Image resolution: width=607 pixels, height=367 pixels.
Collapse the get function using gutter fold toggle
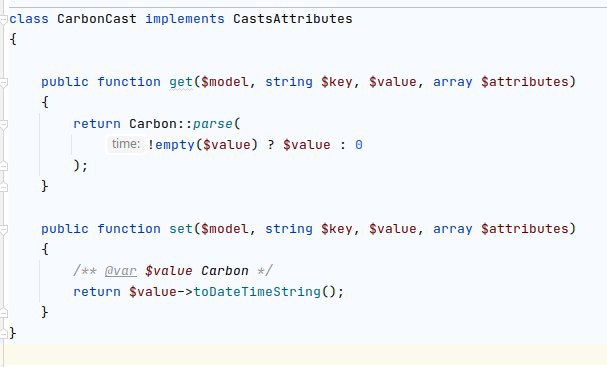tap(3, 82)
